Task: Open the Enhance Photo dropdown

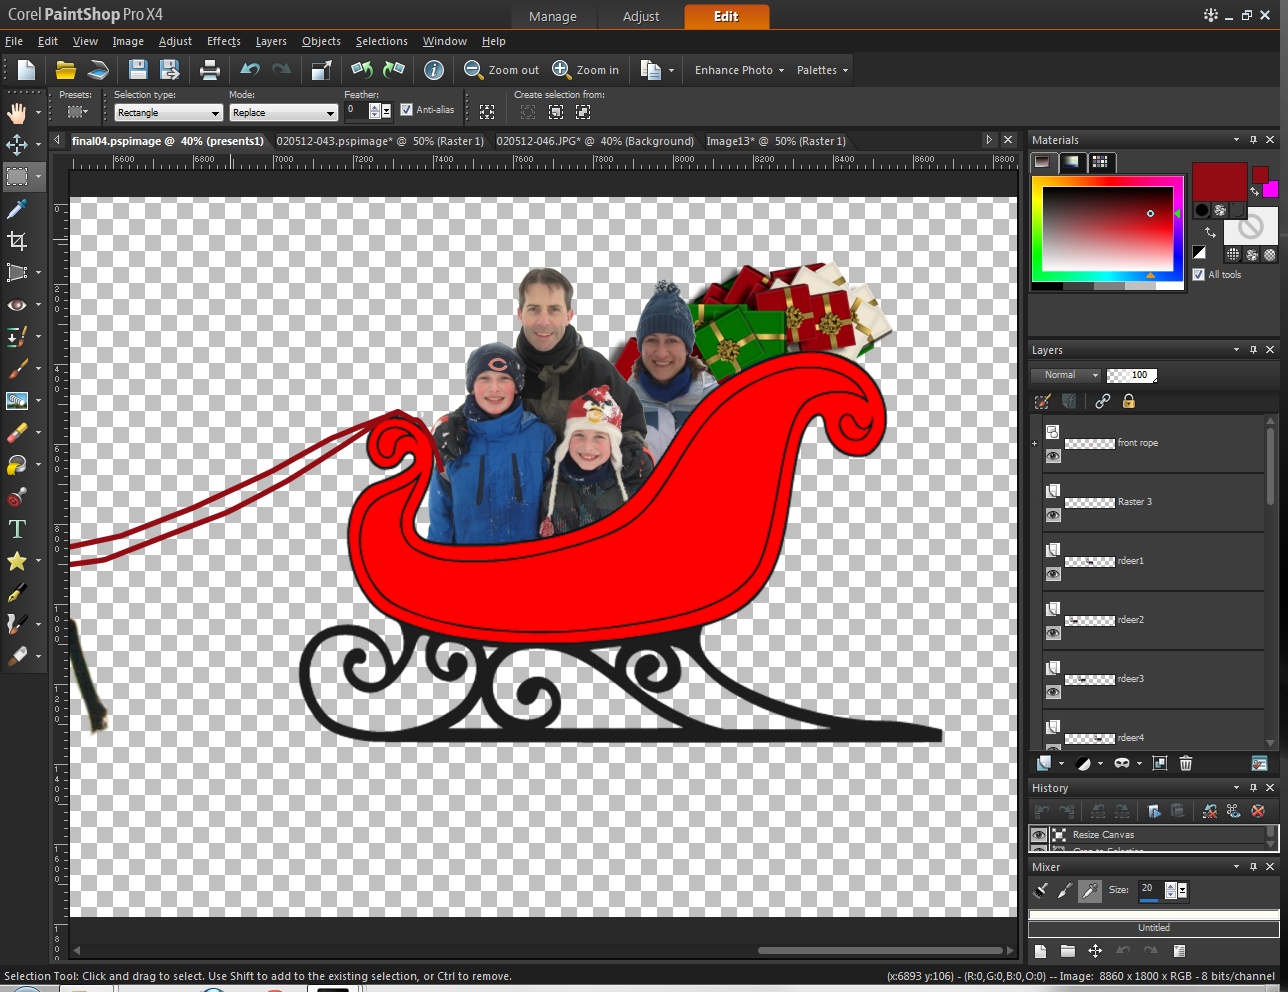Action: click(x=739, y=70)
